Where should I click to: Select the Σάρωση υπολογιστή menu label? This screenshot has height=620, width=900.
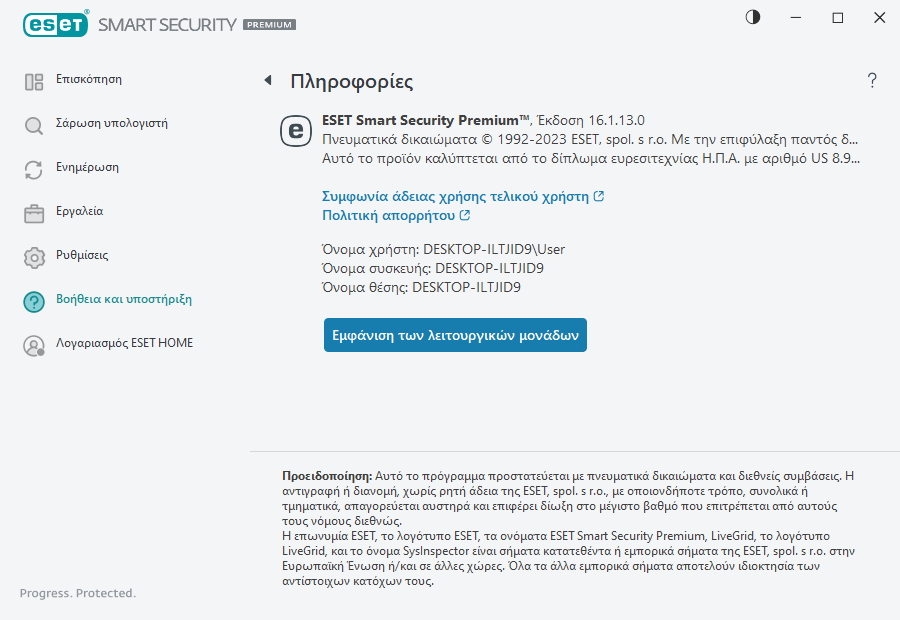click(x=111, y=124)
